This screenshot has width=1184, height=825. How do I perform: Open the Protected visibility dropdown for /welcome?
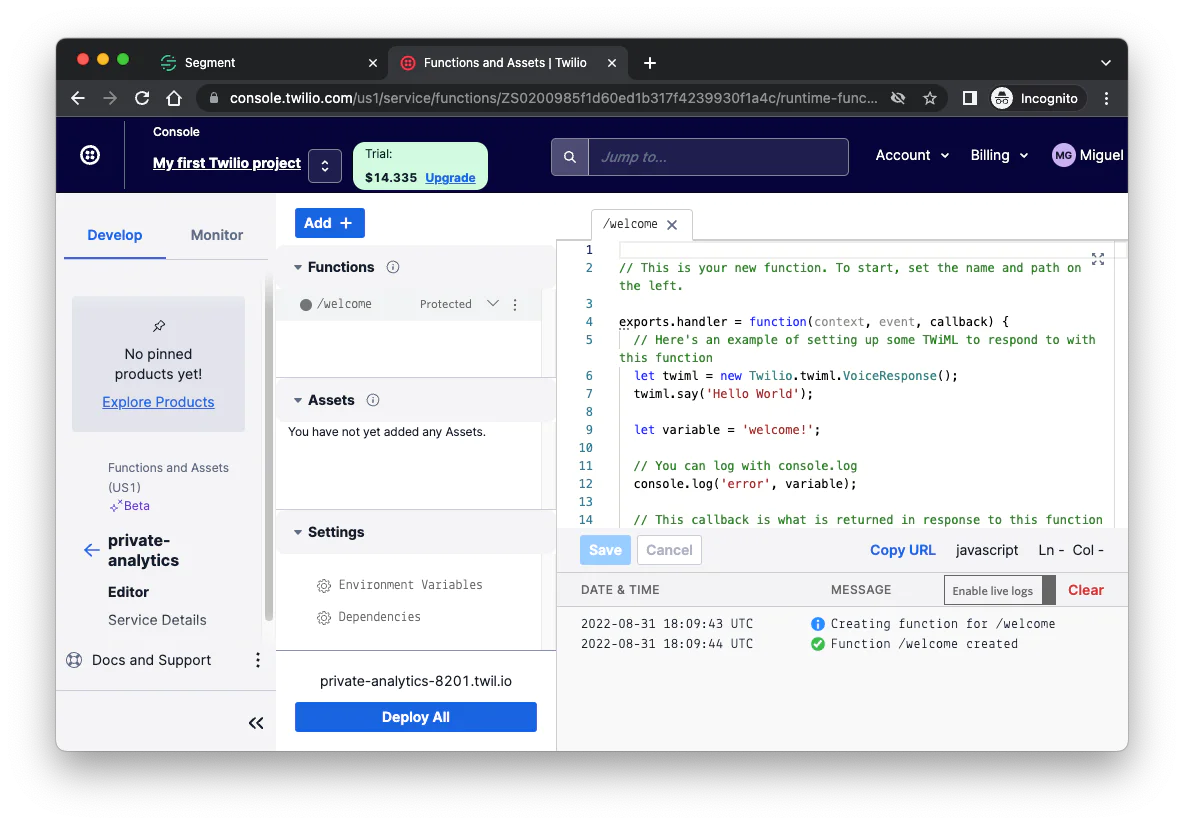(x=492, y=303)
